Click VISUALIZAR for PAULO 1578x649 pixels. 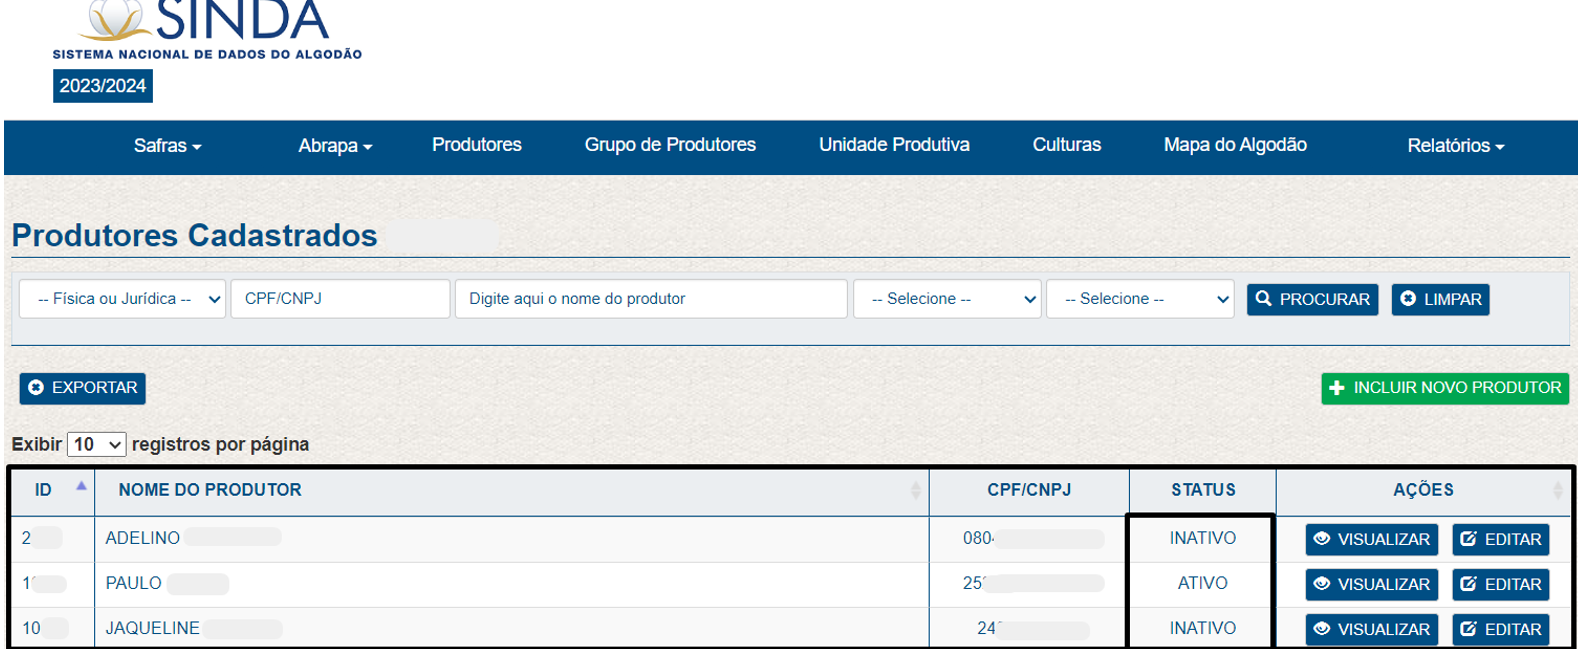[1372, 584]
